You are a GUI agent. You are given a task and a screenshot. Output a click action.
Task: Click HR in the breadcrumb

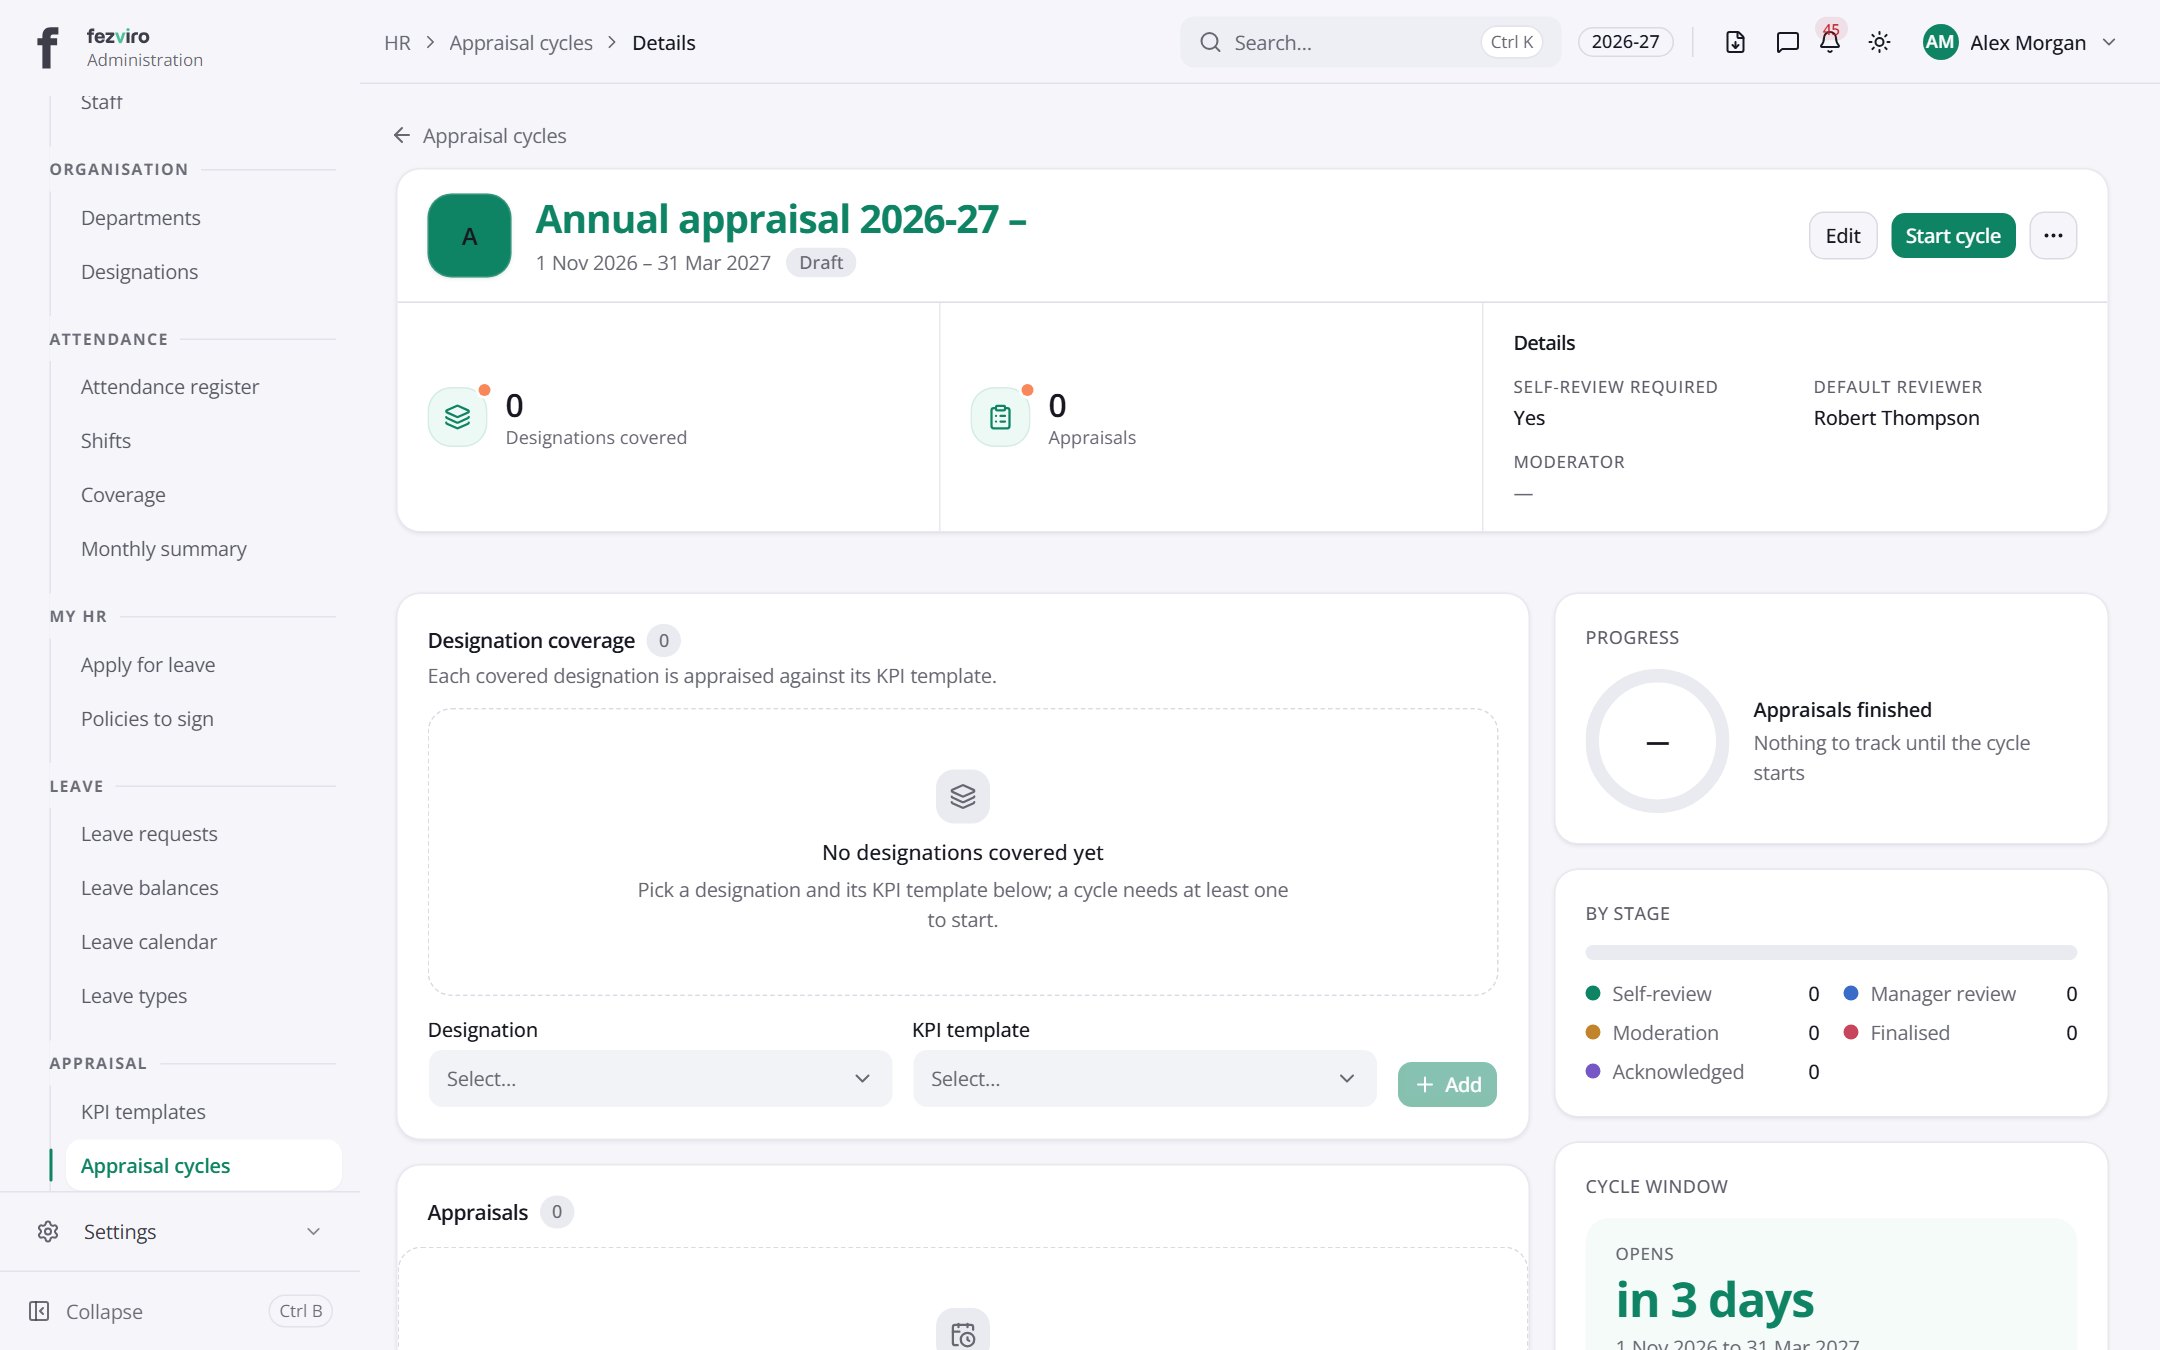click(x=397, y=42)
